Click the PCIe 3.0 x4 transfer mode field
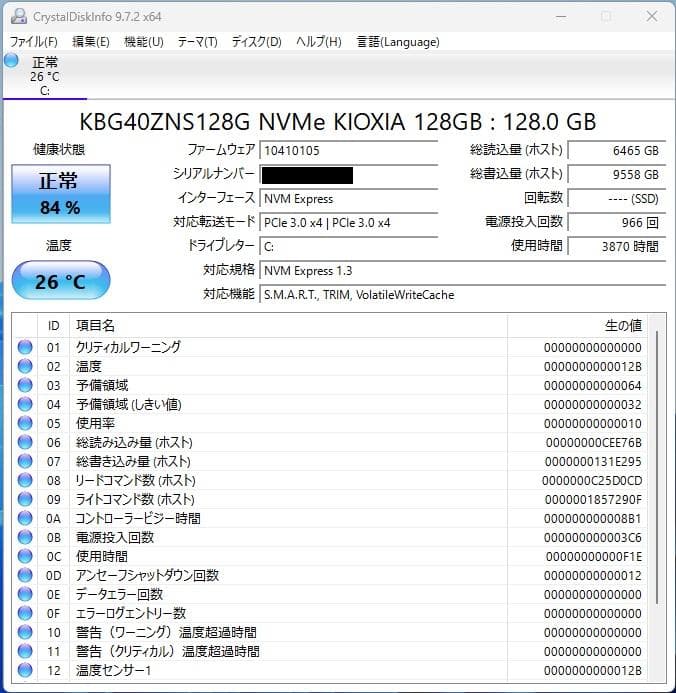Viewport: 676px width, 693px height. [349, 223]
